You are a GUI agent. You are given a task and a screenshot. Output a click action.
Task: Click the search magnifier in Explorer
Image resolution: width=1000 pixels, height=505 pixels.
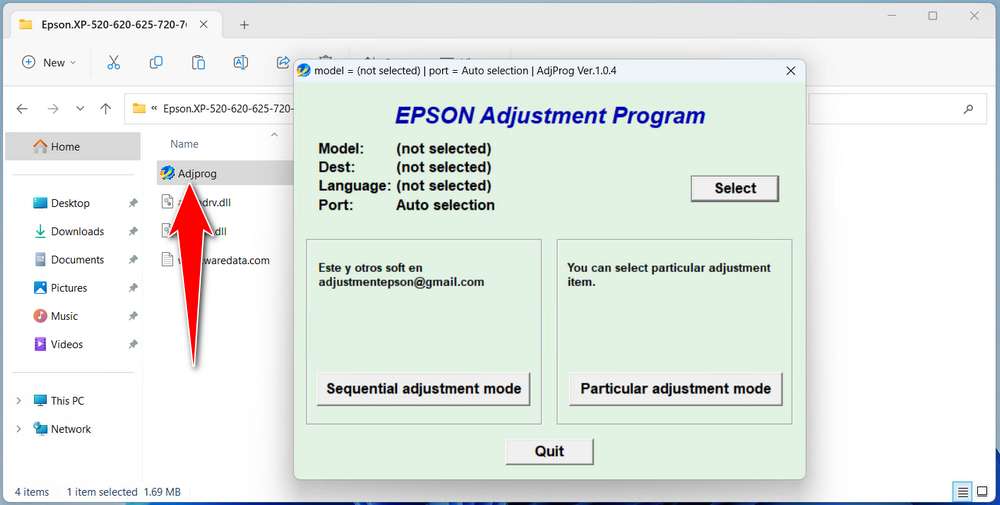968,109
